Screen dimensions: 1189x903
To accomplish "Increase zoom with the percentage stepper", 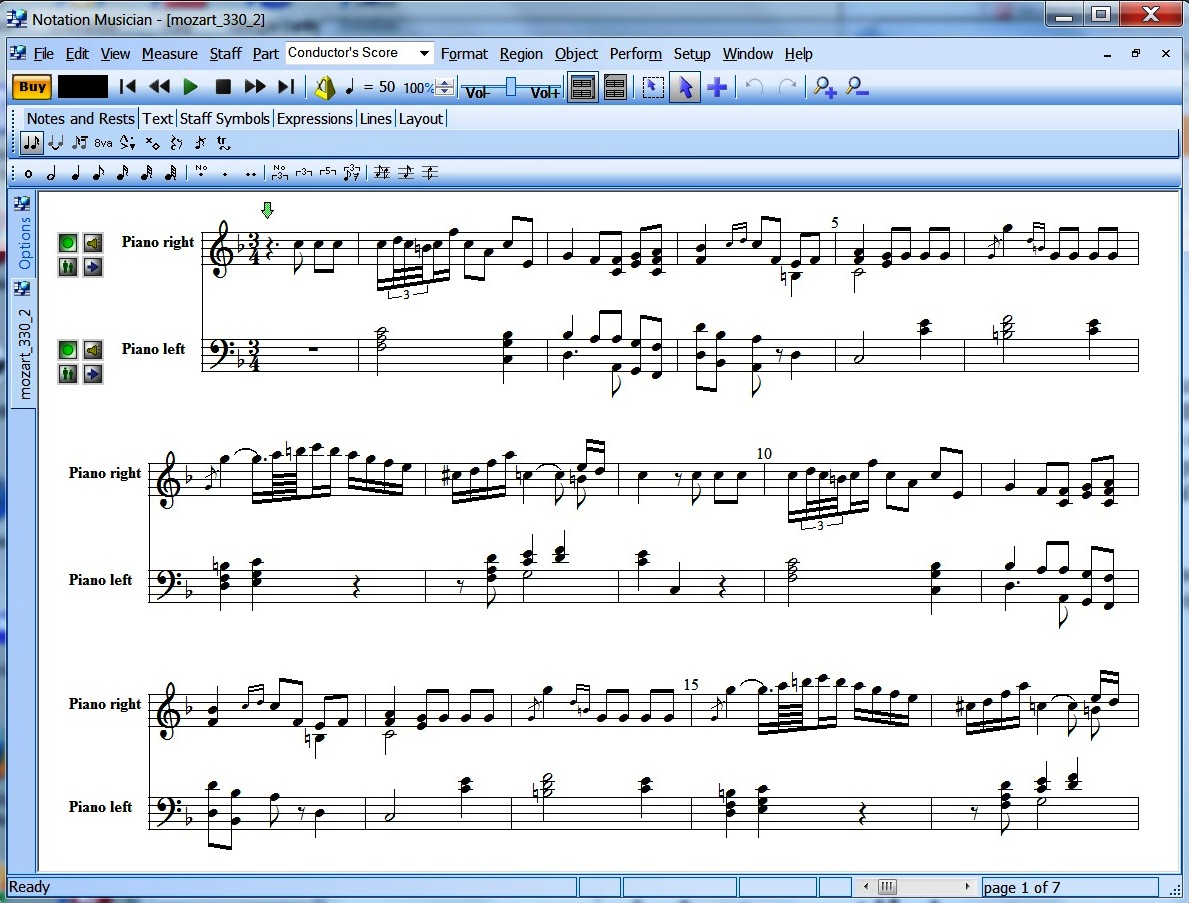I will pyautogui.click(x=443, y=83).
